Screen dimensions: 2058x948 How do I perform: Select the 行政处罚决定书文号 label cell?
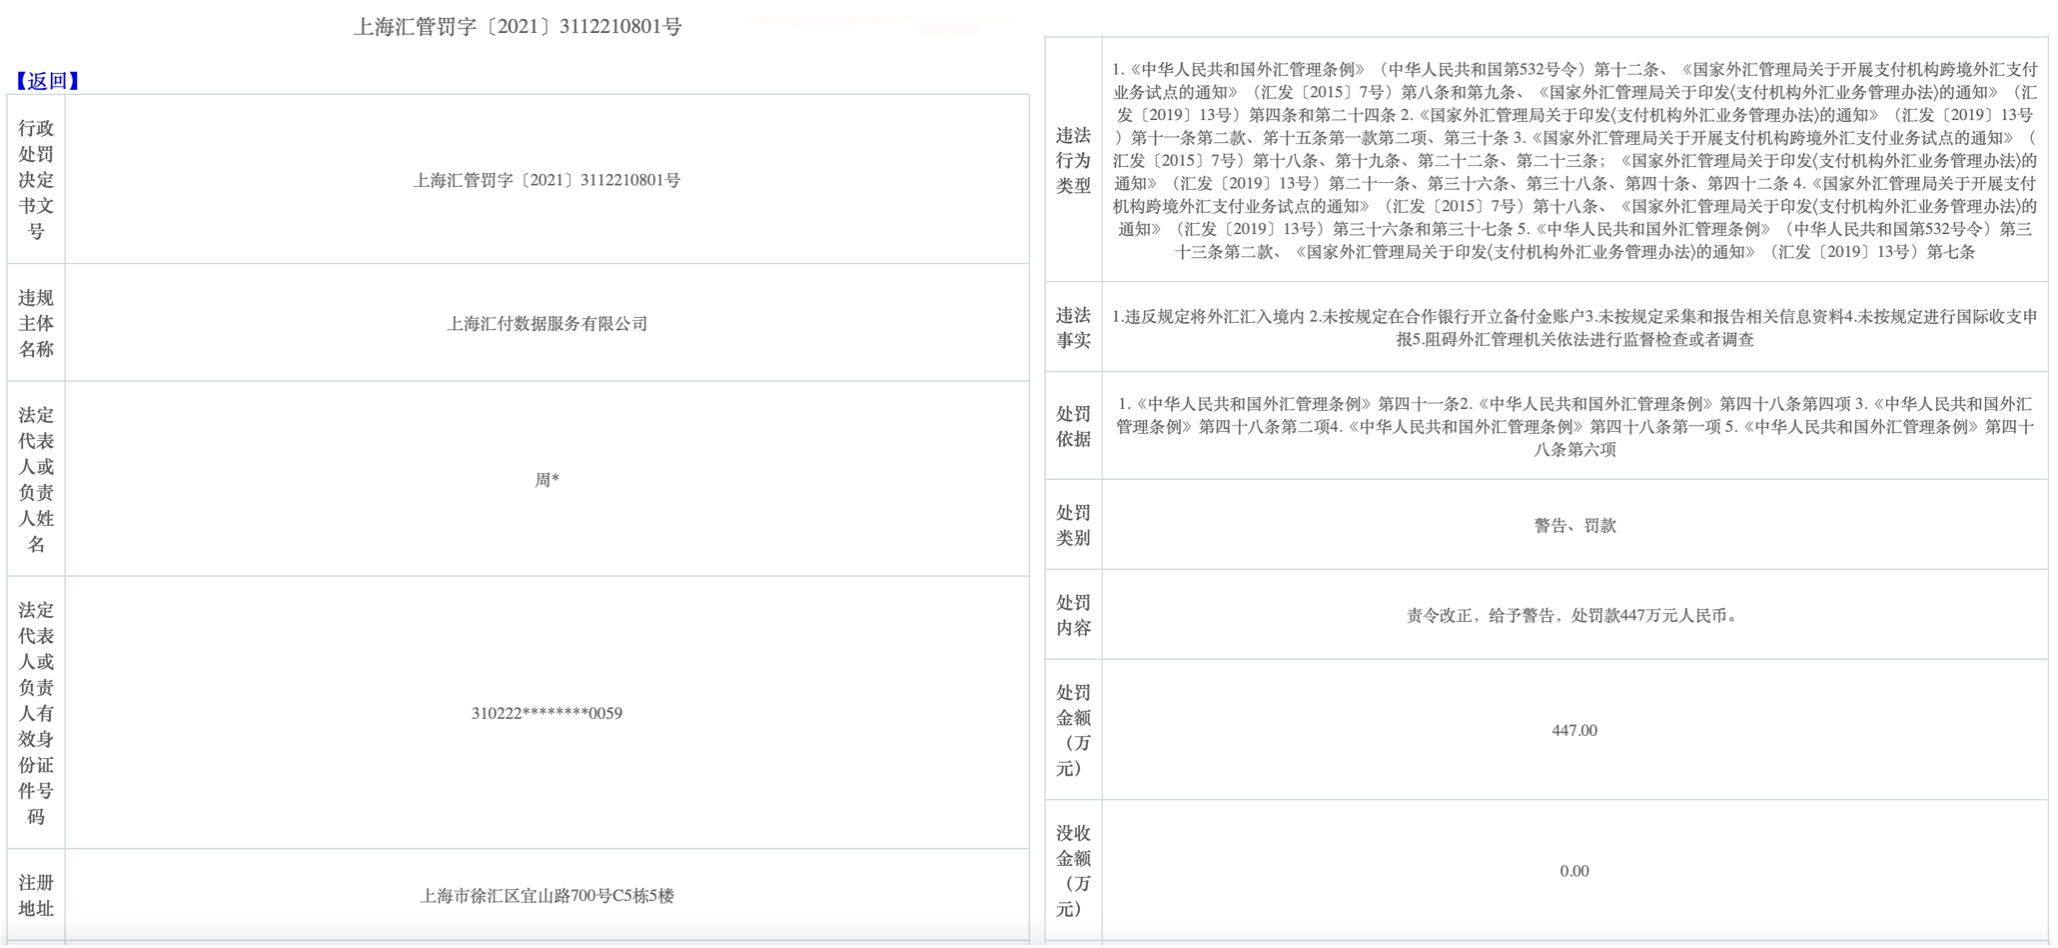pyautogui.click(x=36, y=180)
